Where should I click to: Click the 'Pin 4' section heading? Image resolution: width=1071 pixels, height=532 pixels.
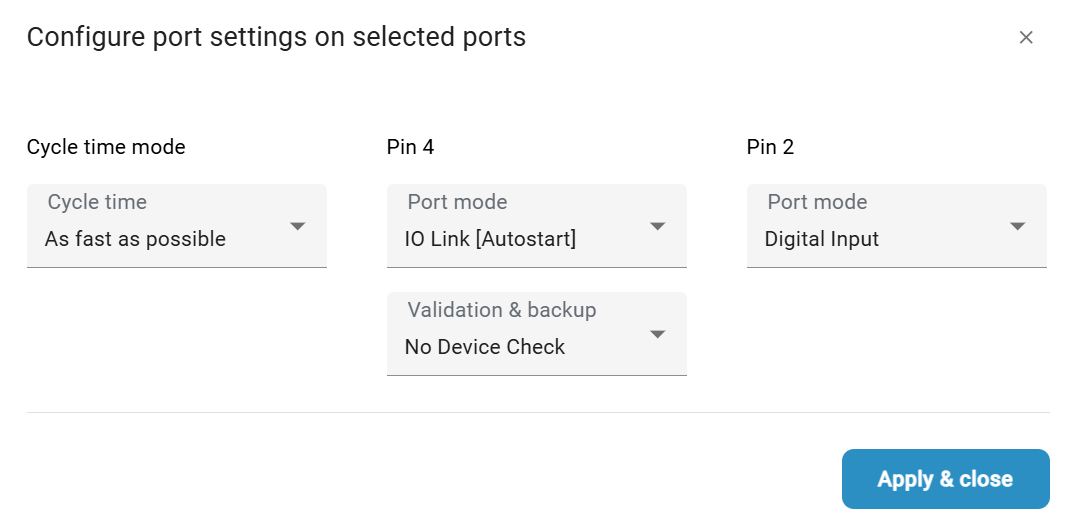pyautogui.click(x=410, y=147)
